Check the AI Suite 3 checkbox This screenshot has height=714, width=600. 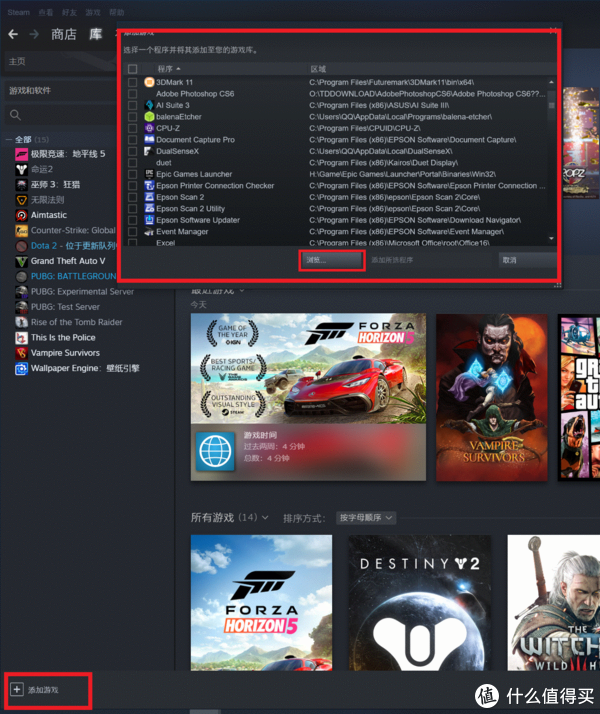tap(132, 105)
